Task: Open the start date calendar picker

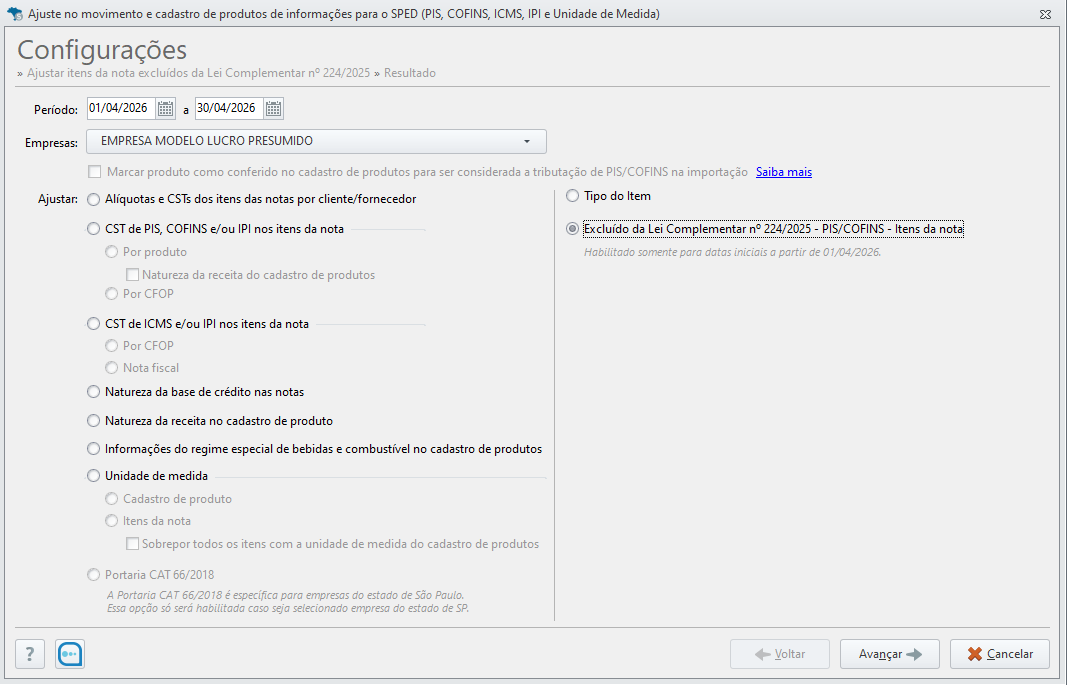Action: point(165,108)
